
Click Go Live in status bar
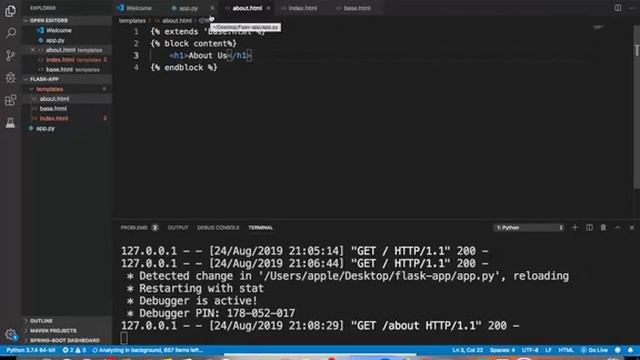[x=595, y=350]
